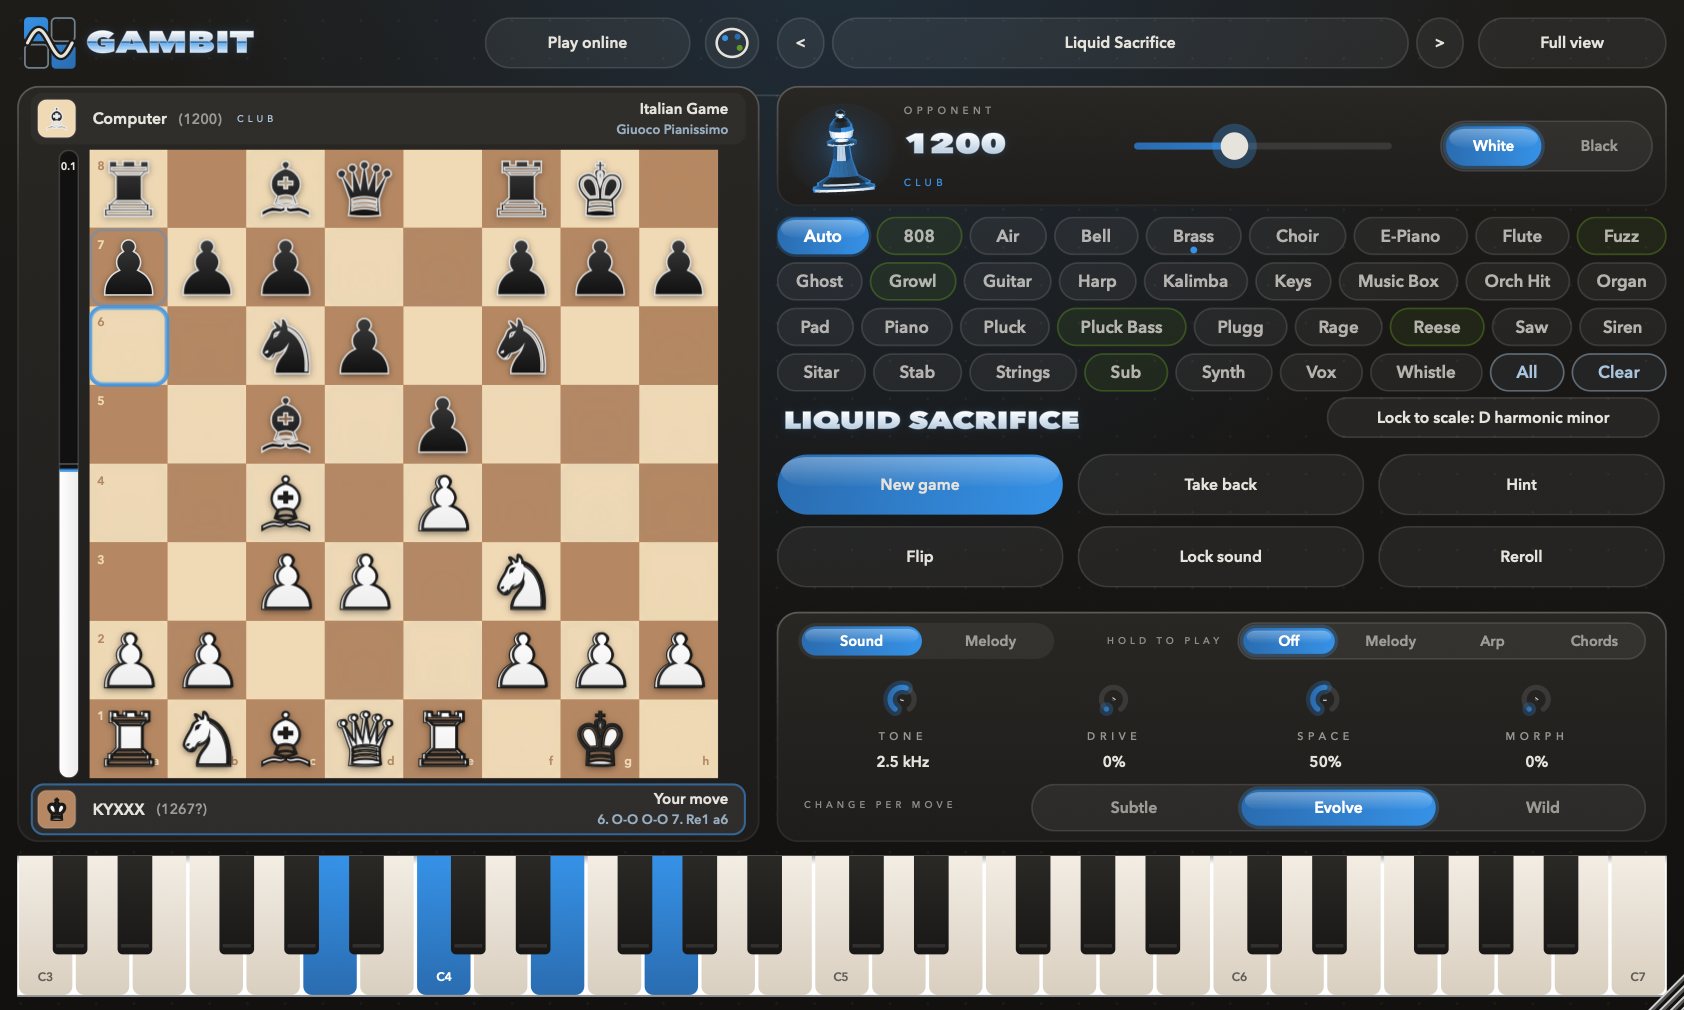Screen dimensions: 1684x1010
Task: Select the black queen on d8
Action: (364, 189)
